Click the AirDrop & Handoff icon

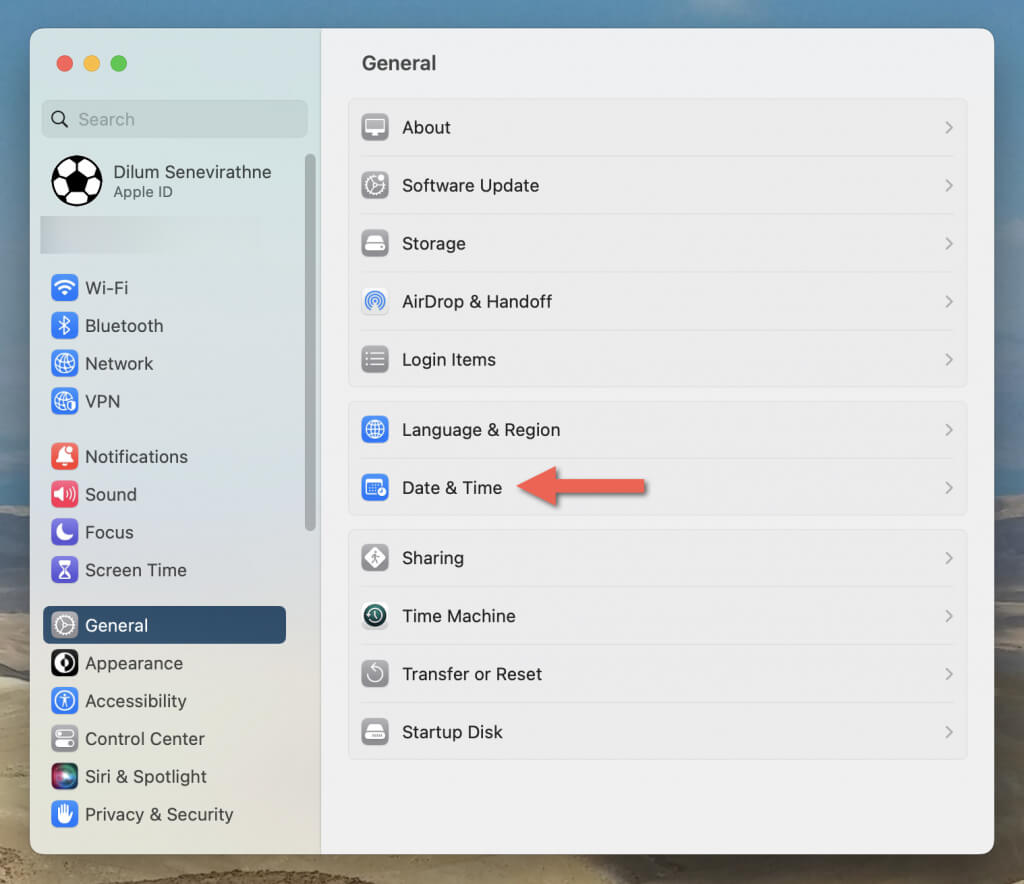pyautogui.click(x=375, y=302)
